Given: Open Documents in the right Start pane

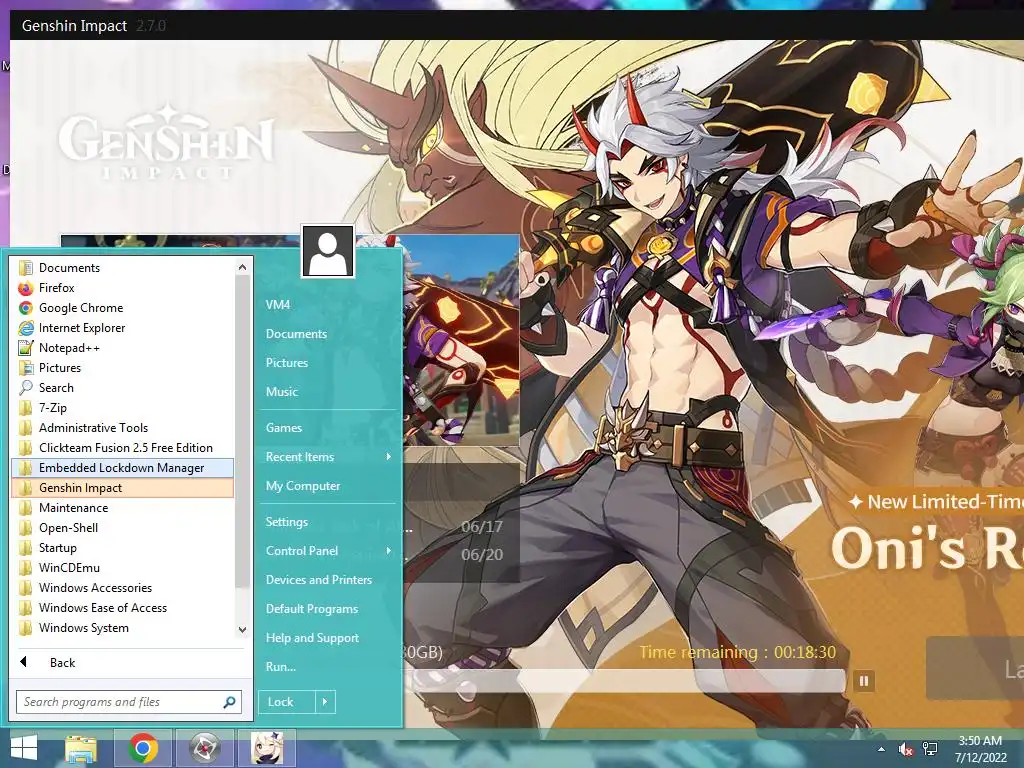Looking at the screenshot, I should click(x=296, y=334).
